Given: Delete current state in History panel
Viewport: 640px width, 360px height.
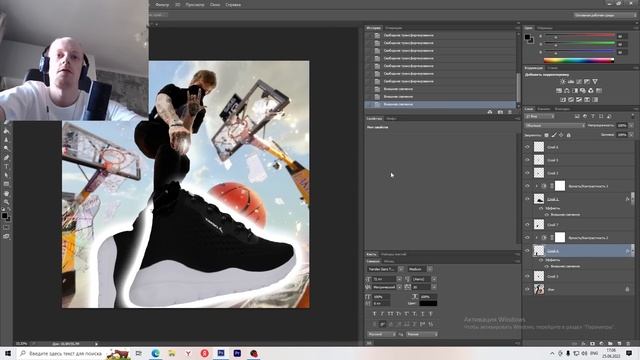Looking at the screenshot, I should [x=509, y=112].
